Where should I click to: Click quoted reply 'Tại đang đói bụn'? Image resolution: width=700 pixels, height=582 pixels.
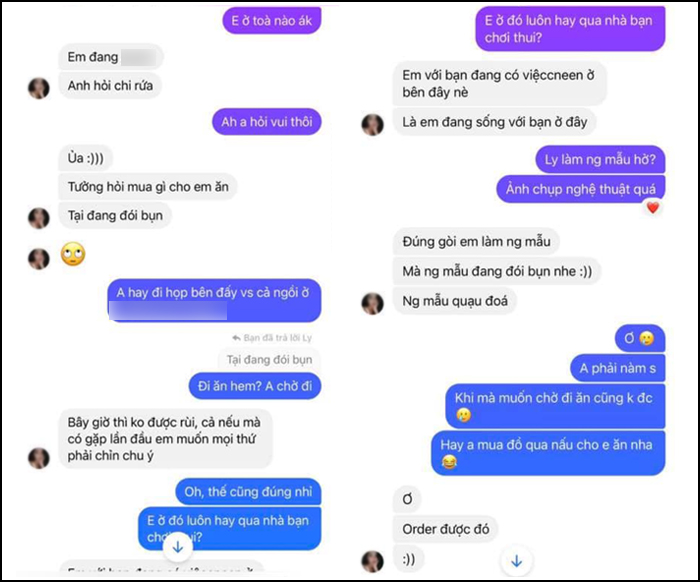click(269, 360)
